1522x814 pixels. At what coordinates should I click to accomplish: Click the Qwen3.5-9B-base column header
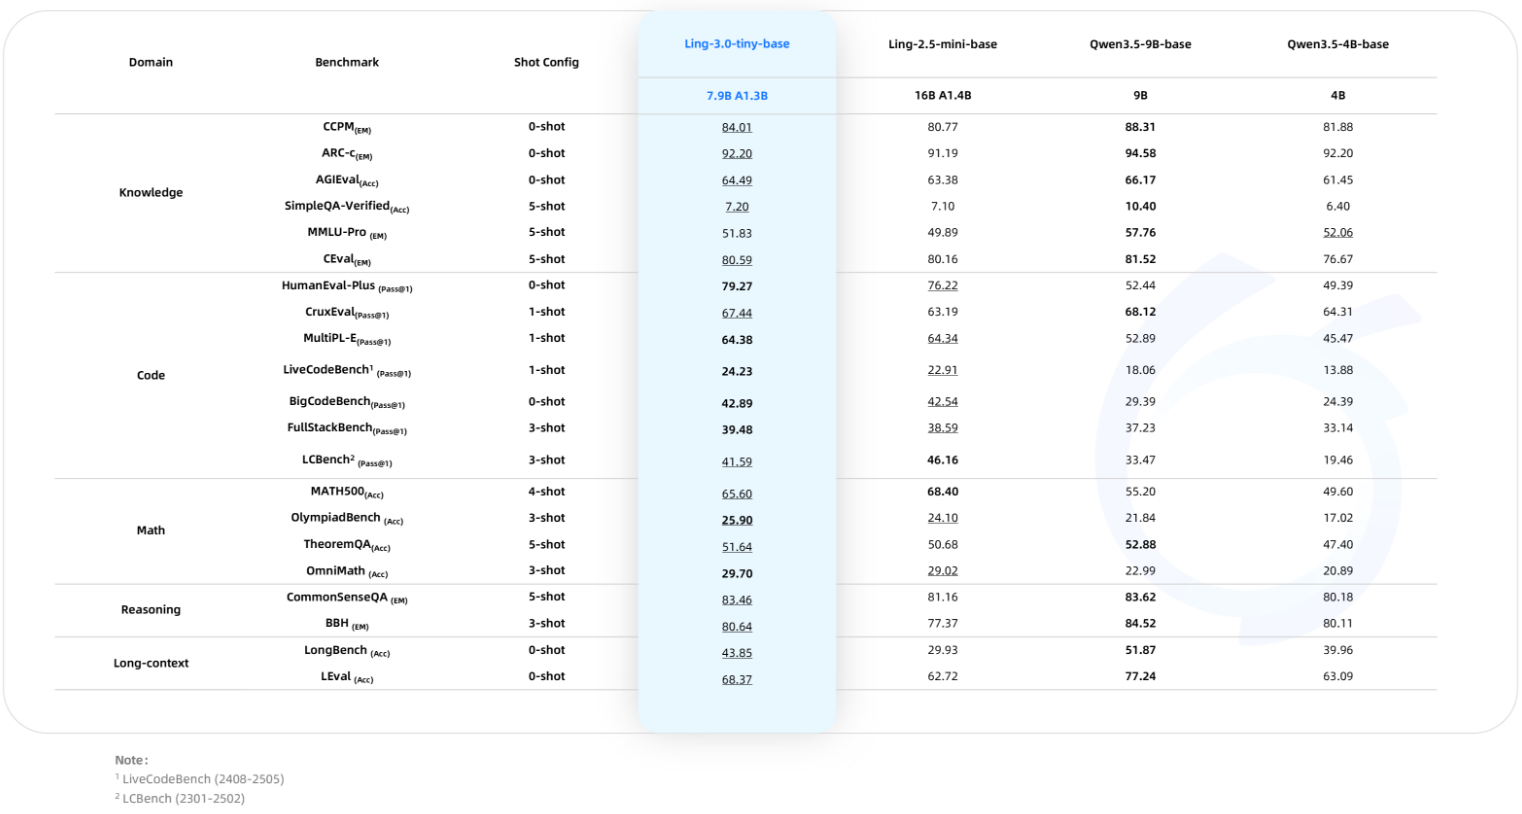[x=1140, y=44]
